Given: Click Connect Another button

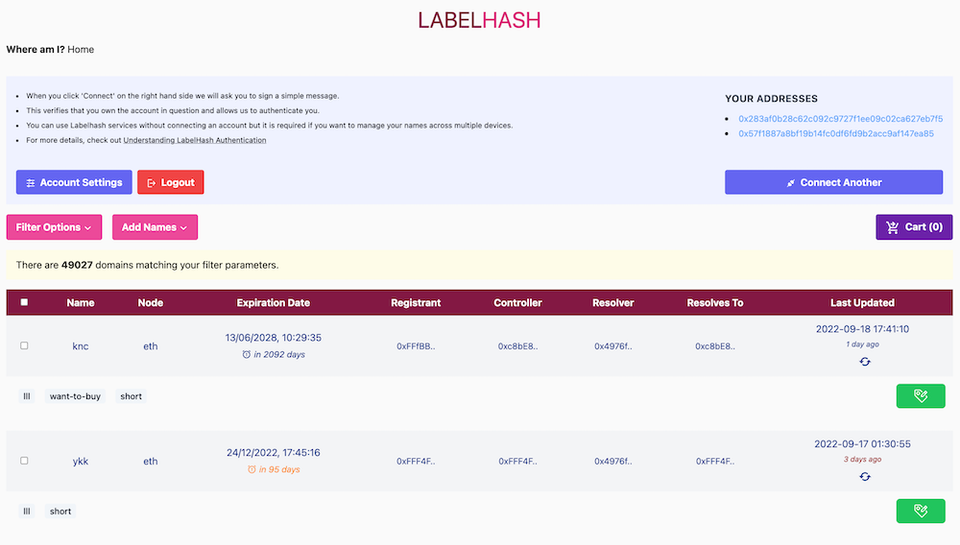Looking at the screenshot, I should pos(834,182).
